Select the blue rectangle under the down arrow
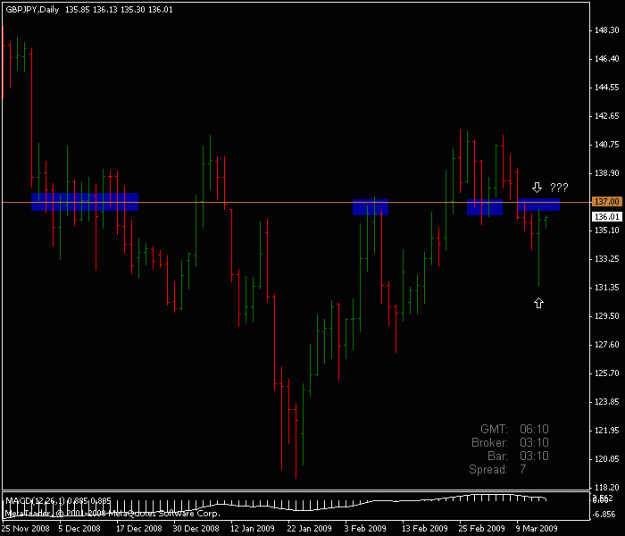Screen dimensions: 625x536 539,204
